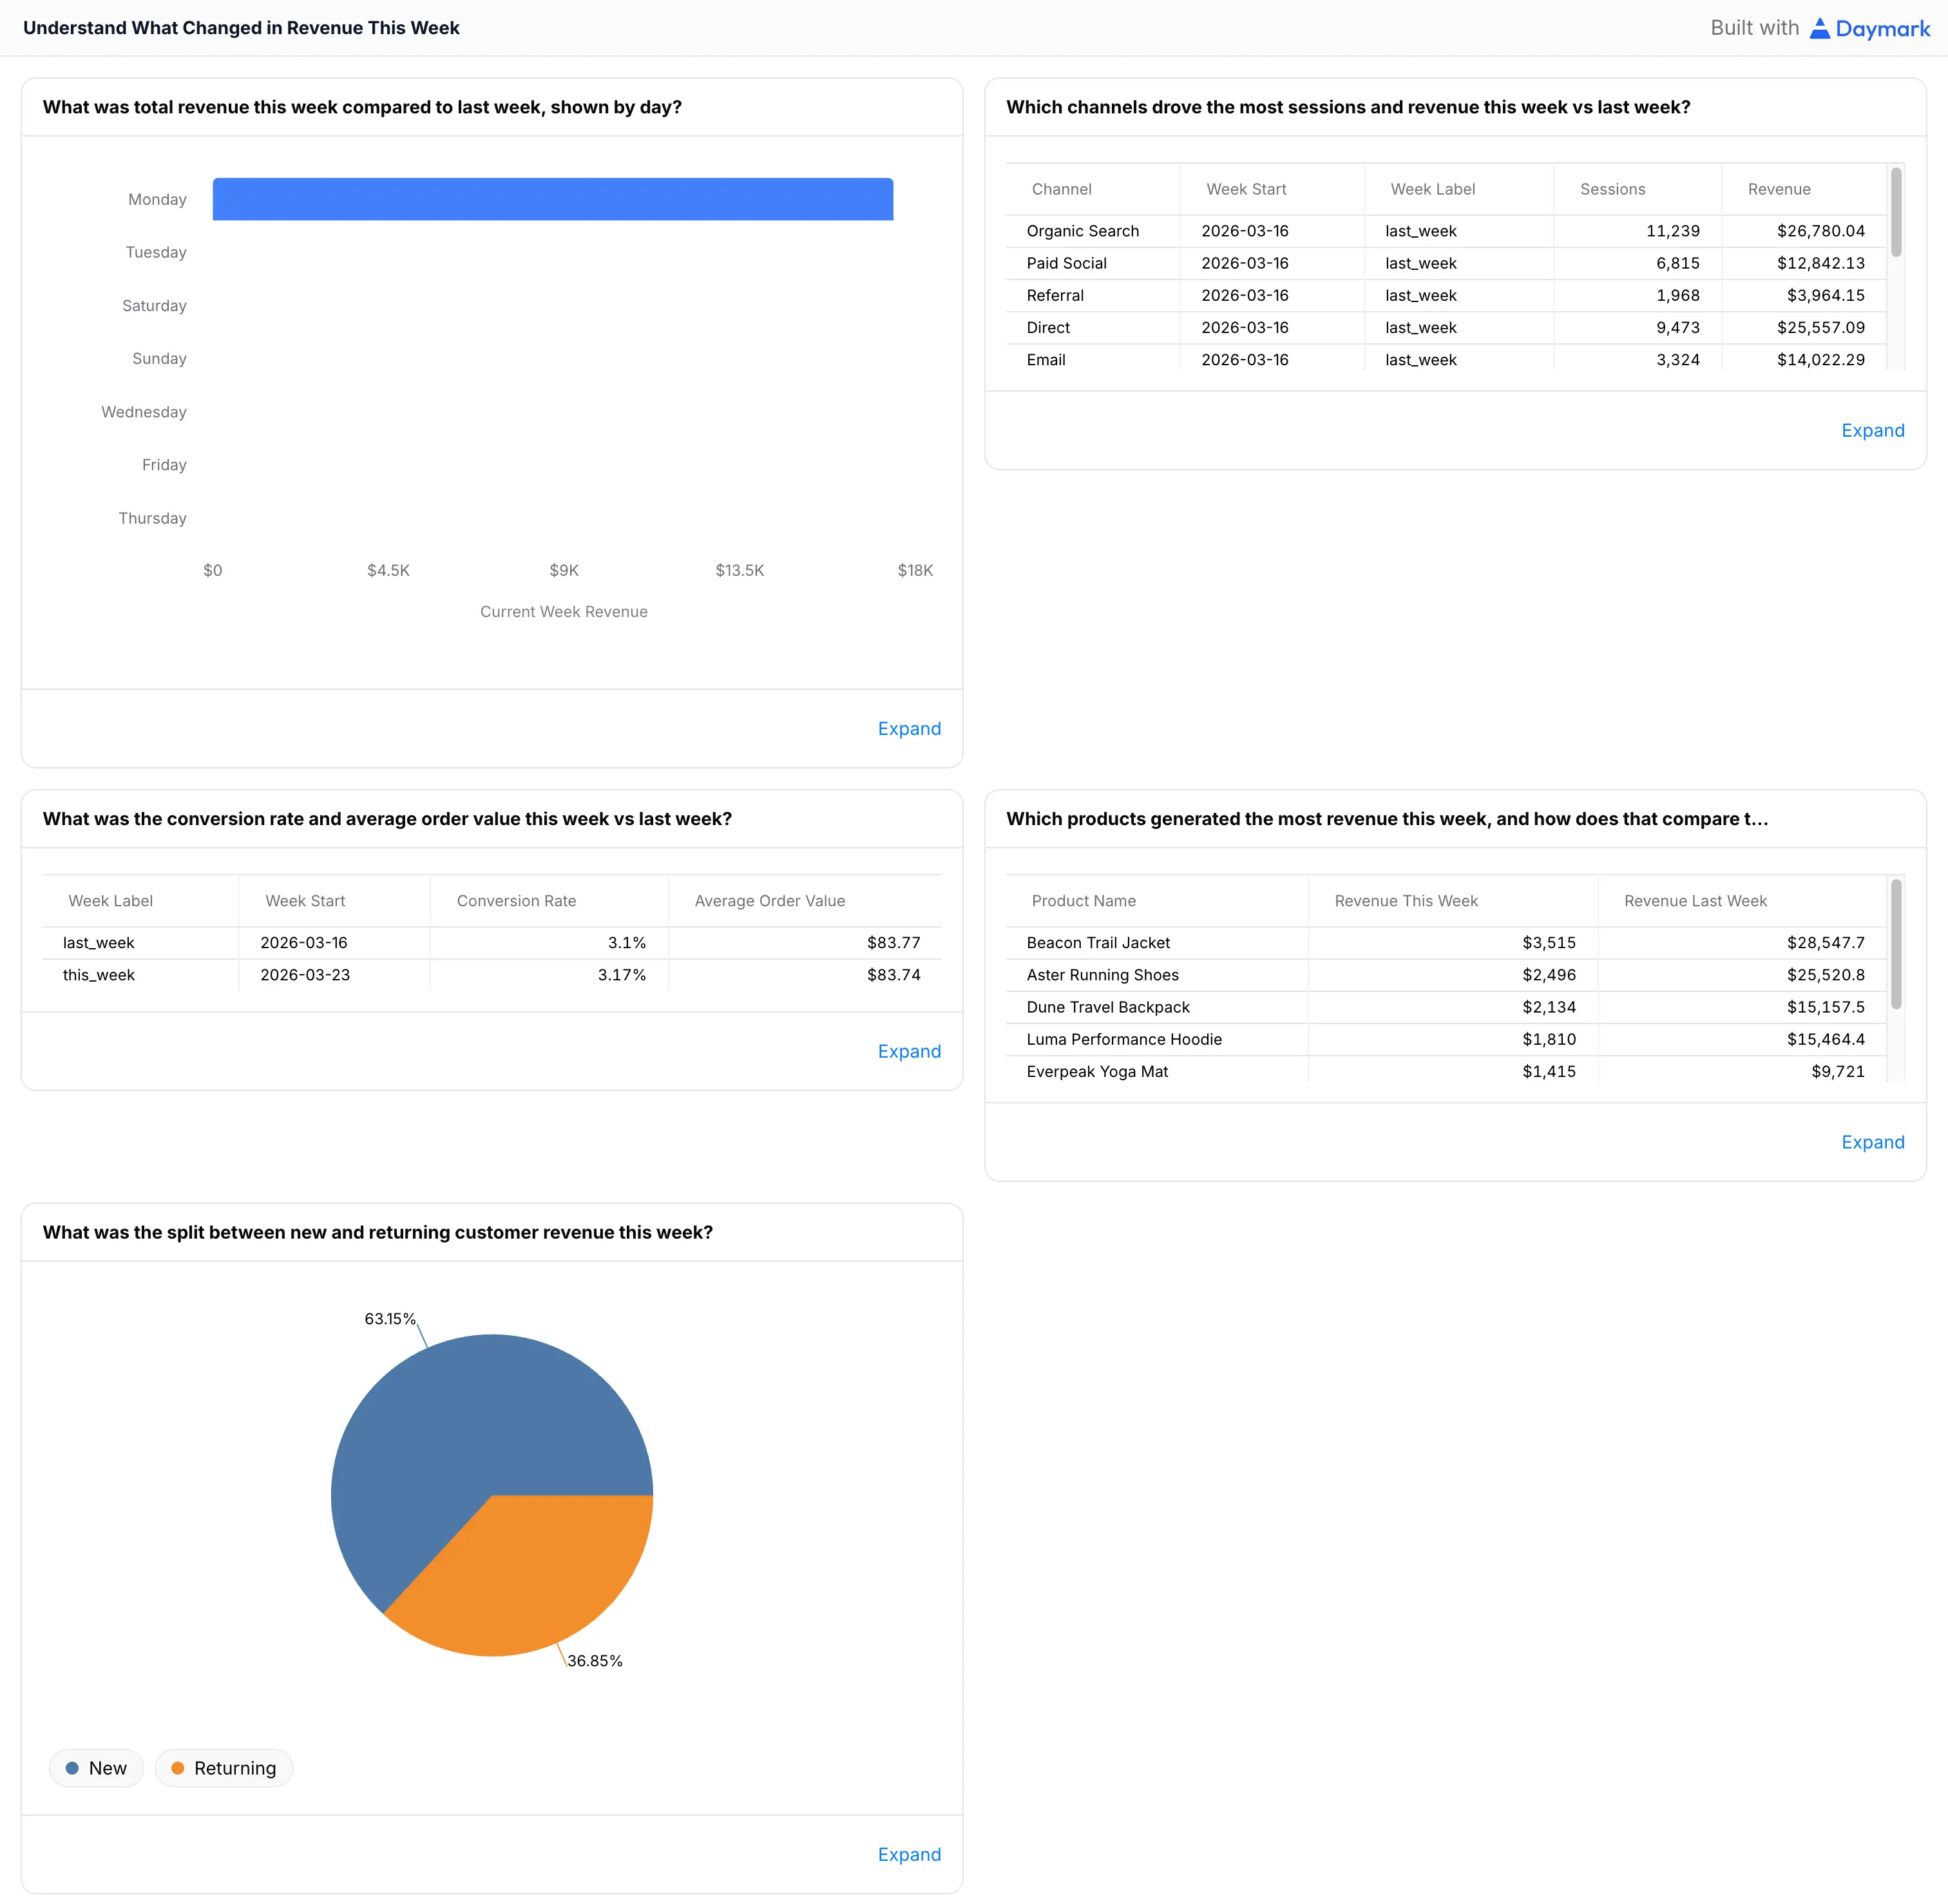Open the expanded products revenue table
The width and height of the screenshot is (1948, 1904).
click(1872, 1142)
